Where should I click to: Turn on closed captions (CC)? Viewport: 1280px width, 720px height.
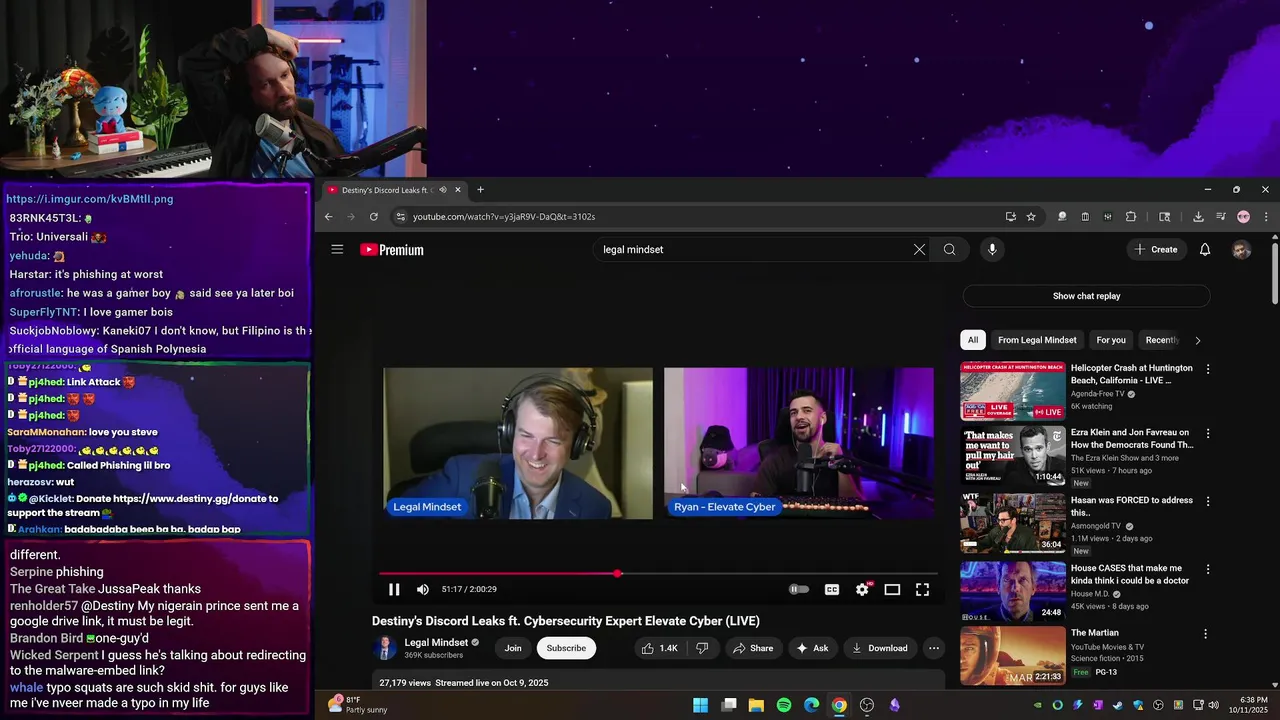tap(831, 590)
